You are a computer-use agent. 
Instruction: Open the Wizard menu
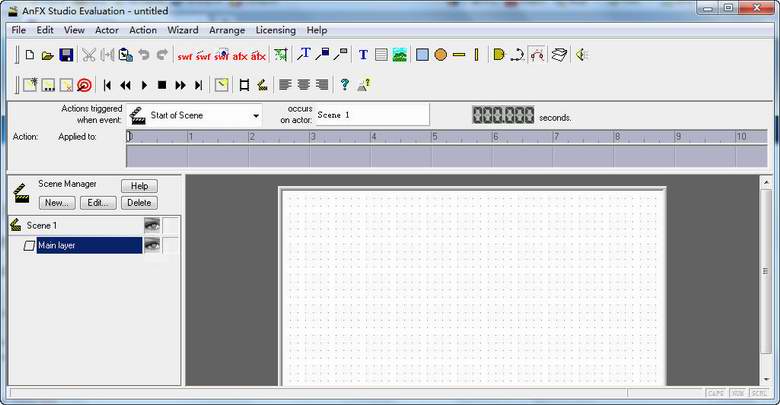click(183, 30)
